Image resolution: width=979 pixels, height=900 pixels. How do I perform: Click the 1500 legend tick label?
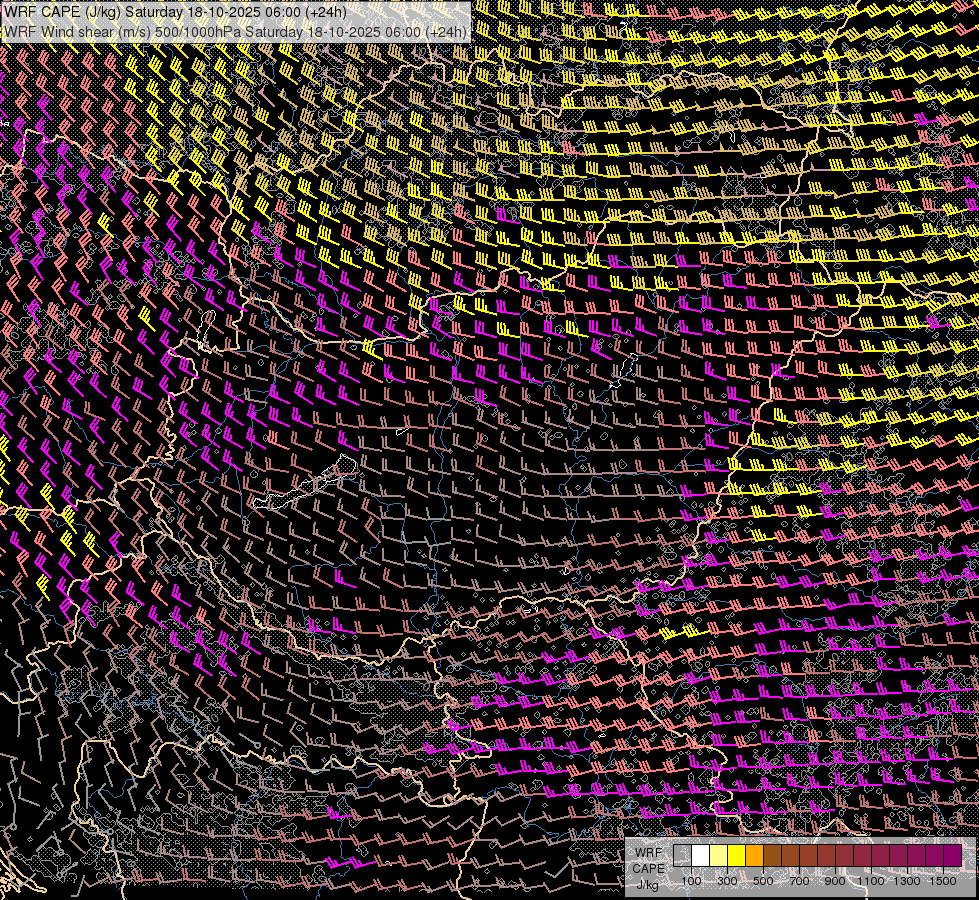tap(943, 881)
